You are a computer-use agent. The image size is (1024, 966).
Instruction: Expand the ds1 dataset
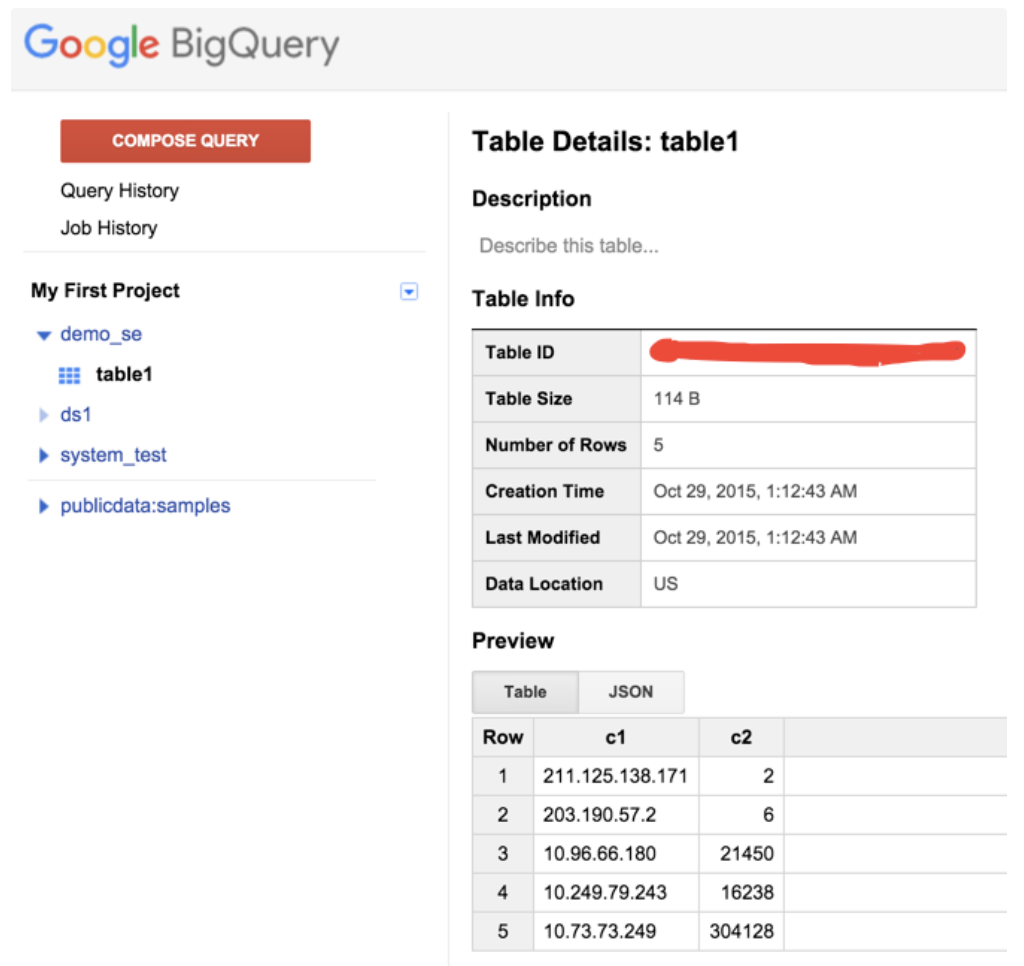[x=43, y=415]
